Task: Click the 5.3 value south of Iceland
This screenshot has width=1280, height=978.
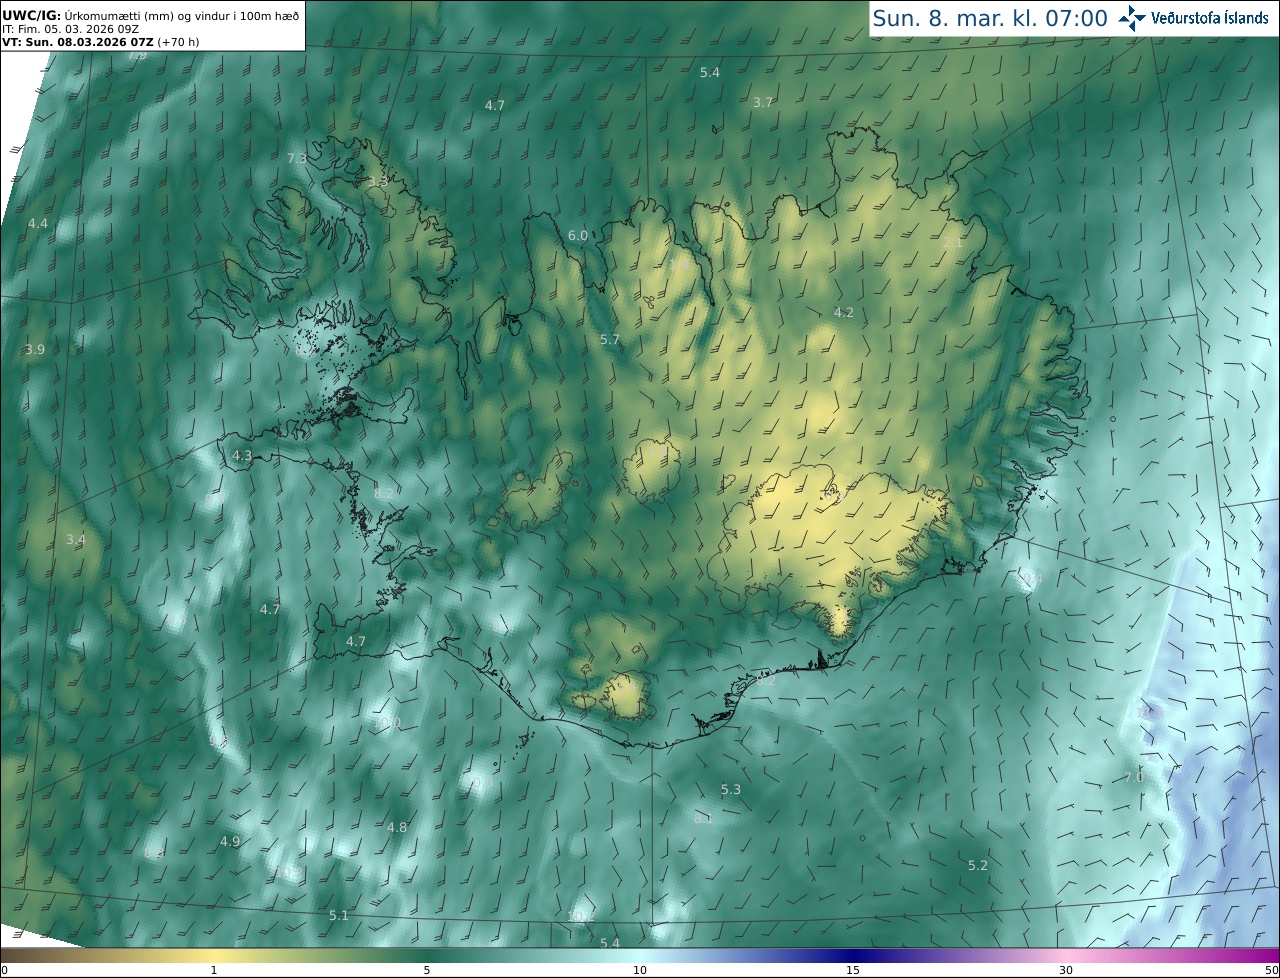Action: [x=731, y=790]
